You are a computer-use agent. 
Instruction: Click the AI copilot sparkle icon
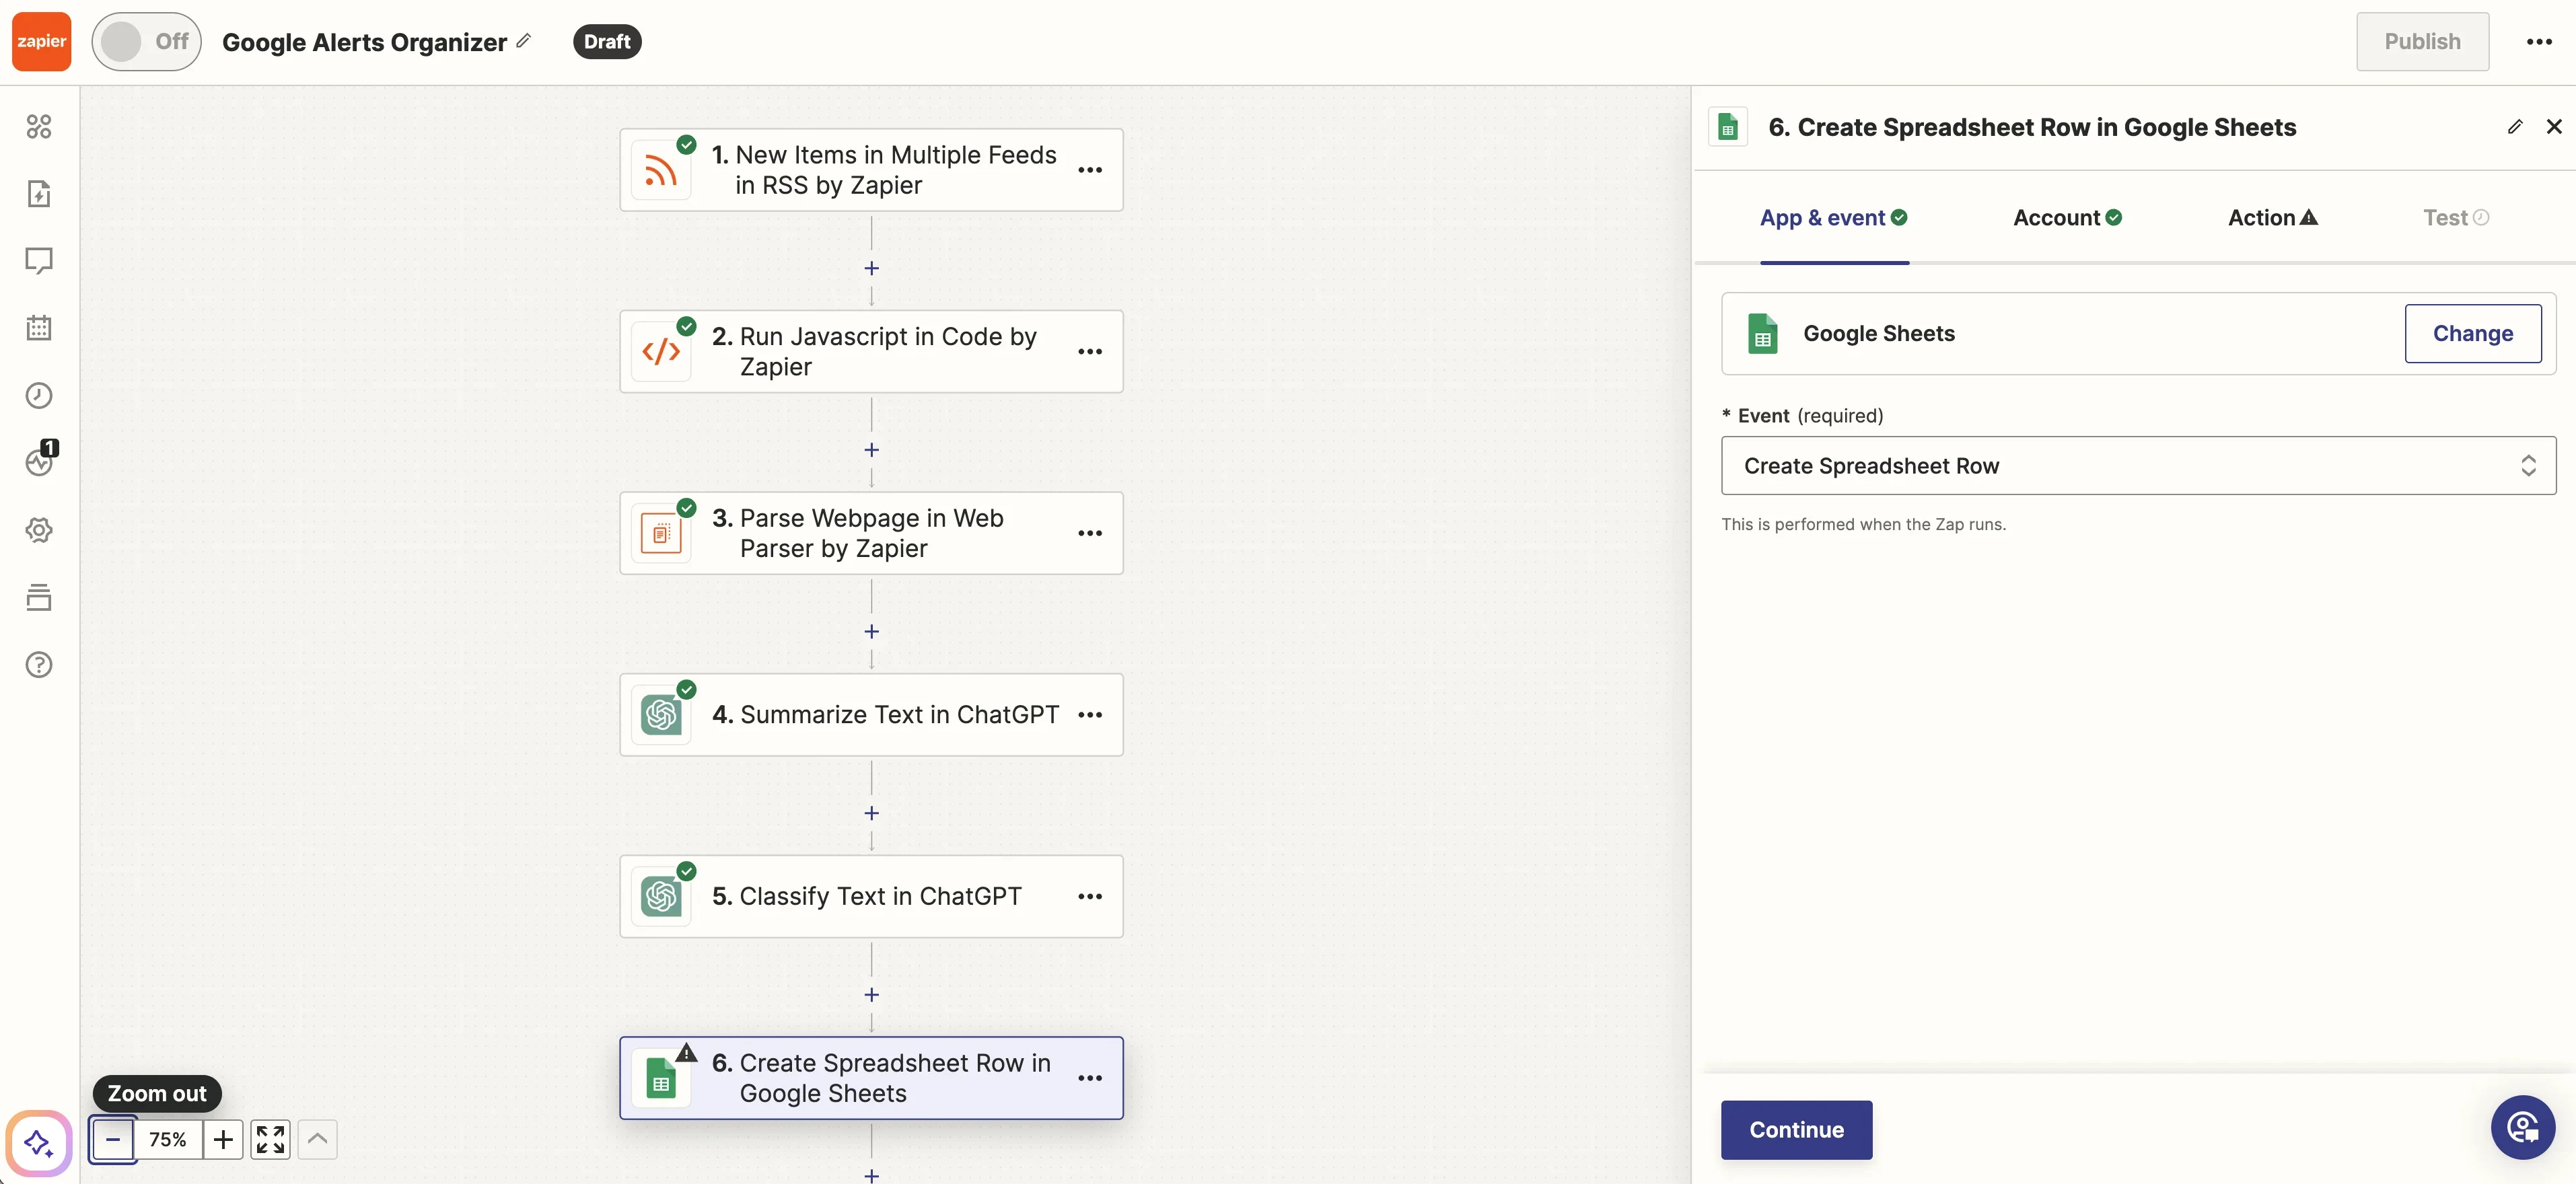coord(39,1142)
